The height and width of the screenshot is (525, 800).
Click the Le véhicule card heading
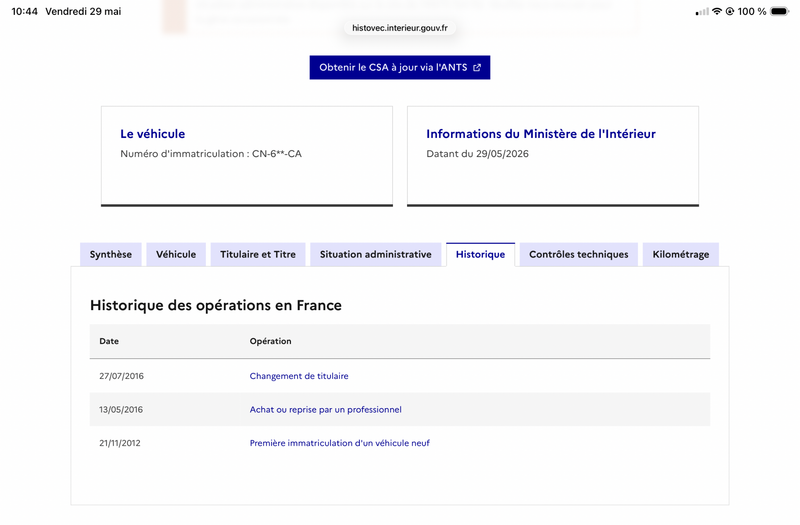[x=153, y=134]
